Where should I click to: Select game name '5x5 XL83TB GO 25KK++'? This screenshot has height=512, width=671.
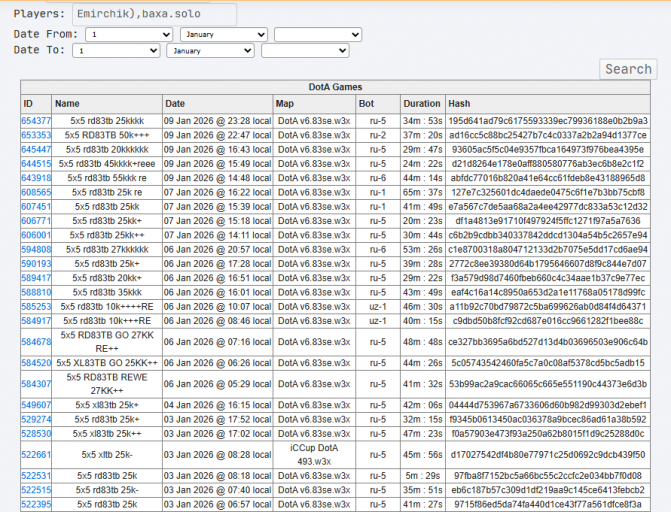pyautogui.click(x=107, y=363)
